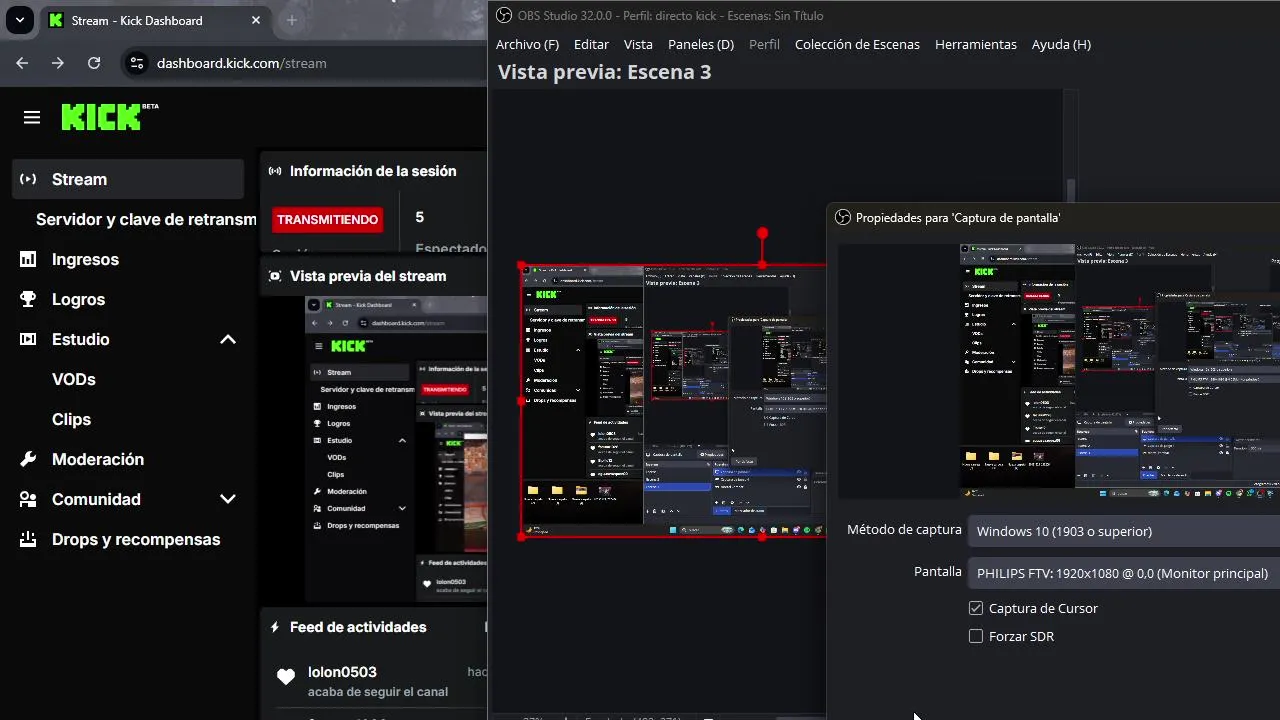Click the KICK beta logo
The image size is (1280, 720).
coord(110,117)
